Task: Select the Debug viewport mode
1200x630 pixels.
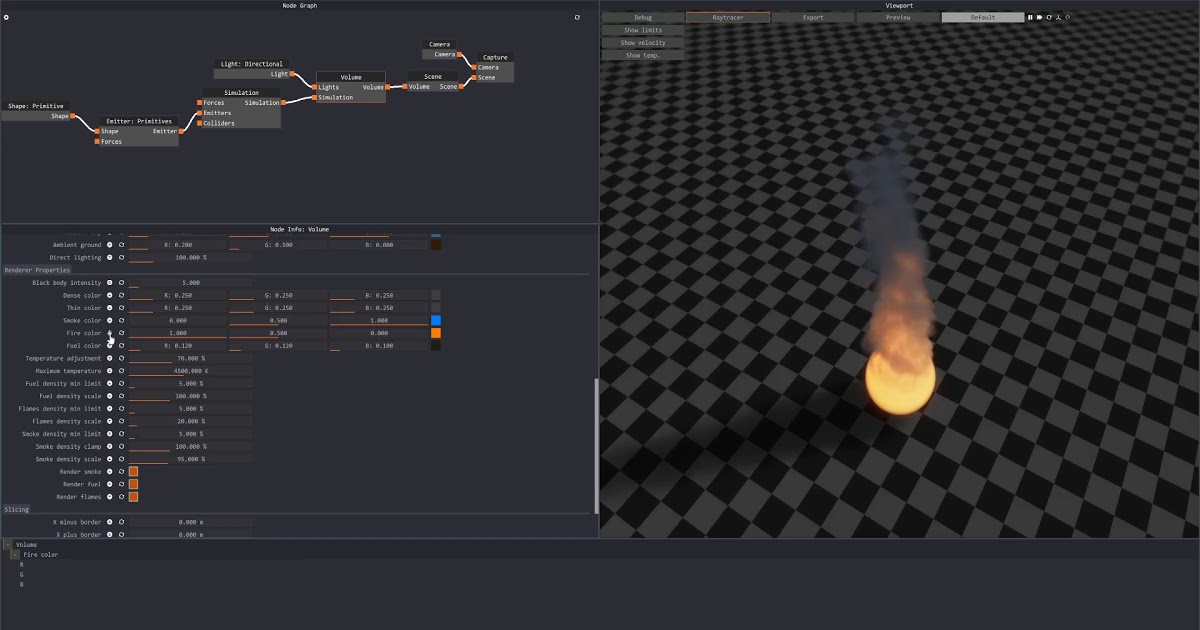Action: pyautogui.click(x=642, y=17)
